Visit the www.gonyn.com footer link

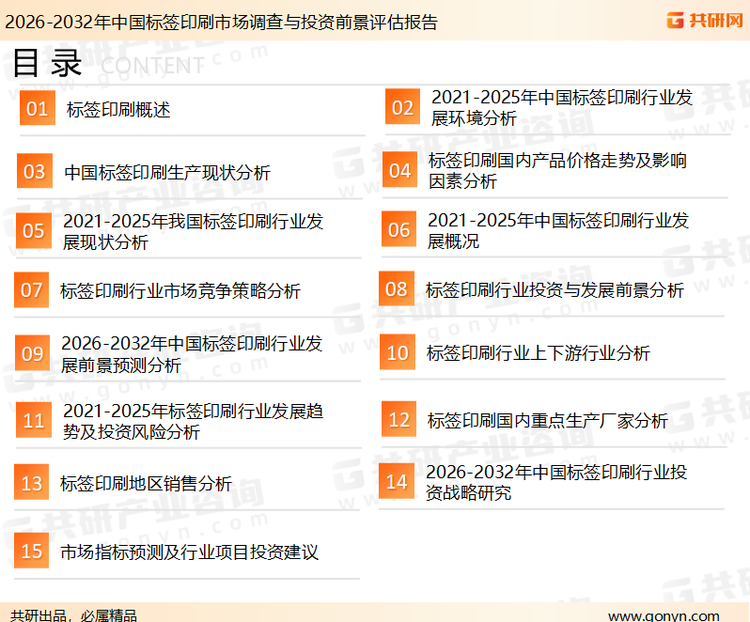click(x=664, y=615)
